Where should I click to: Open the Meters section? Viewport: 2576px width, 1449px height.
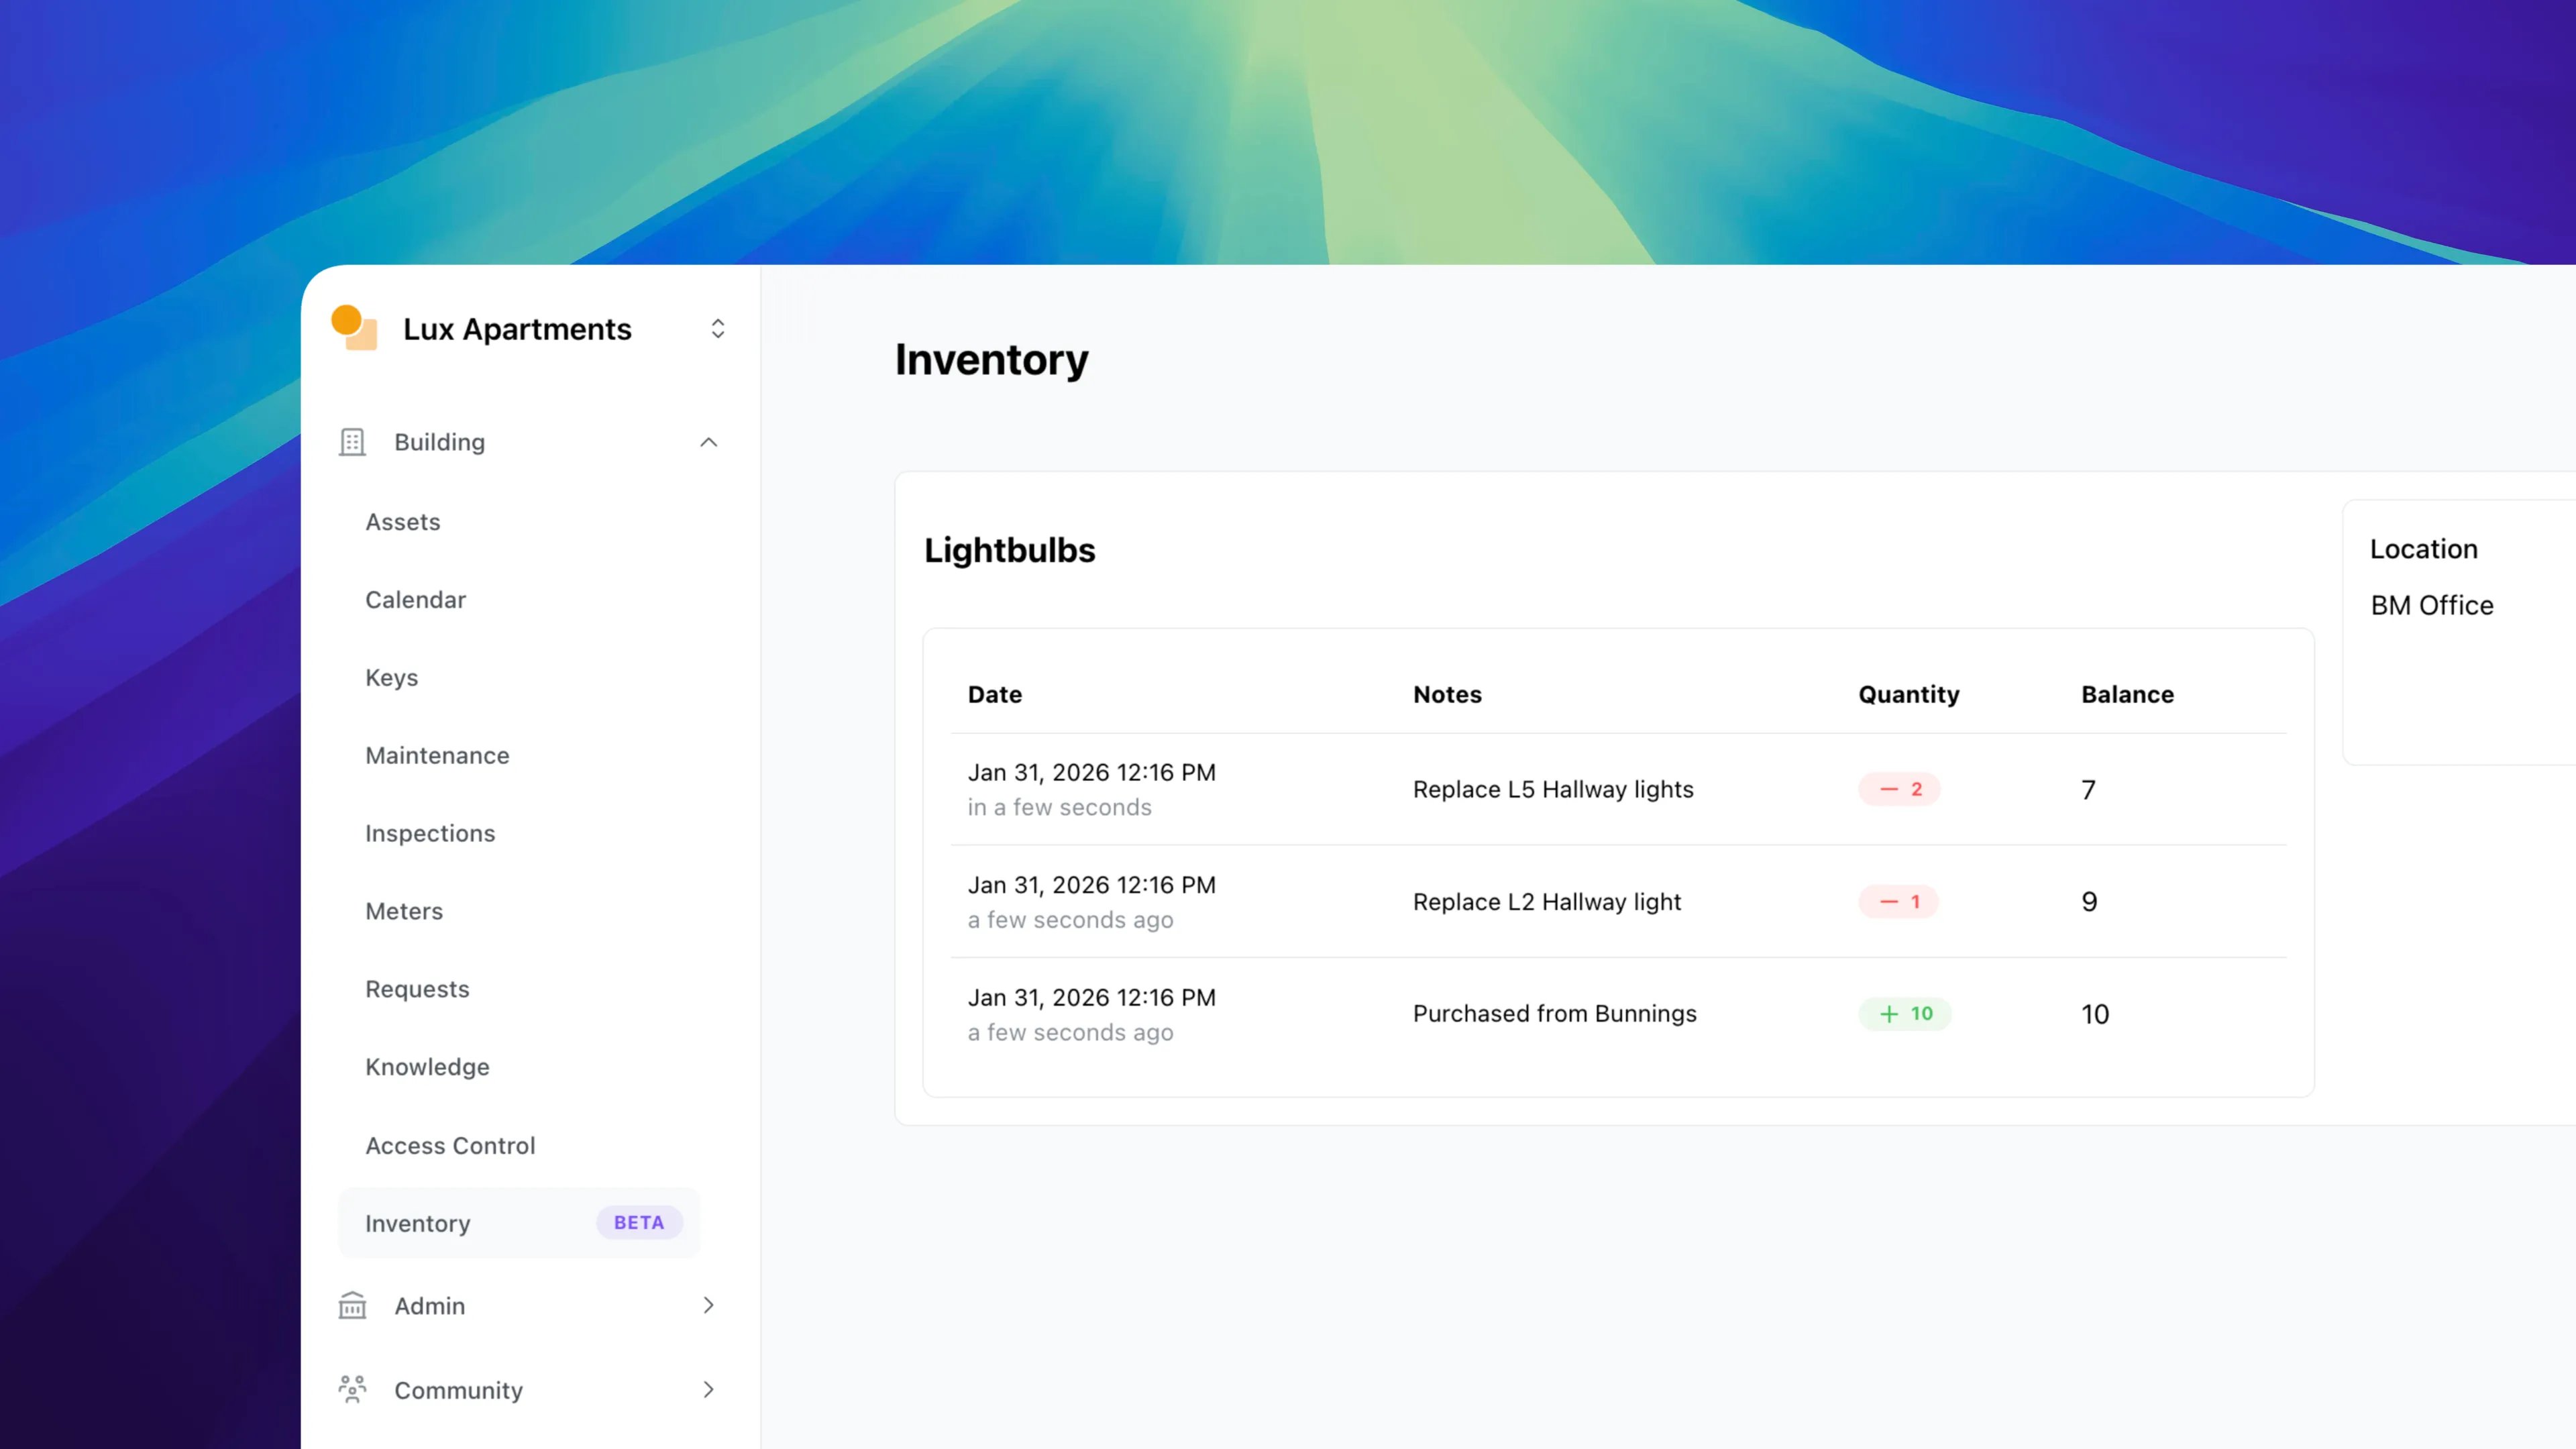(404, 911)
